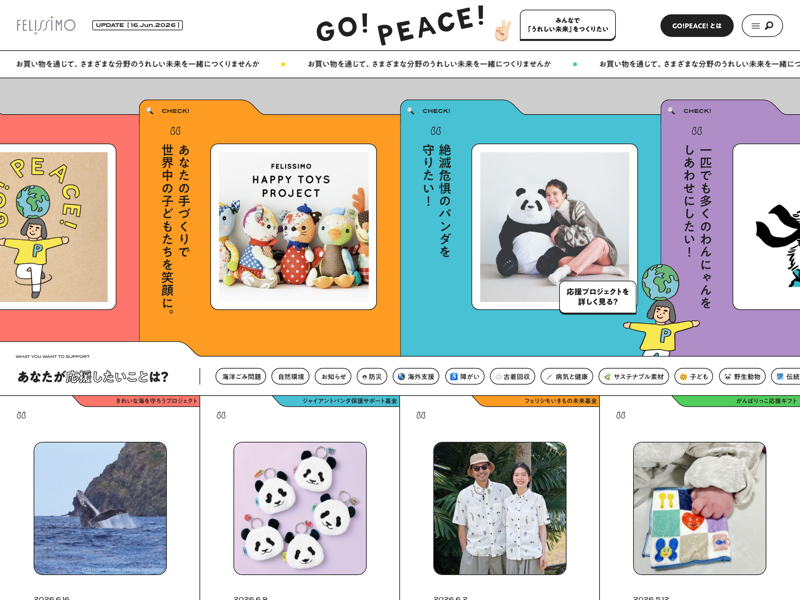
Task: Click the accessibility icon in 障がい tag
Action: [454, 377]
